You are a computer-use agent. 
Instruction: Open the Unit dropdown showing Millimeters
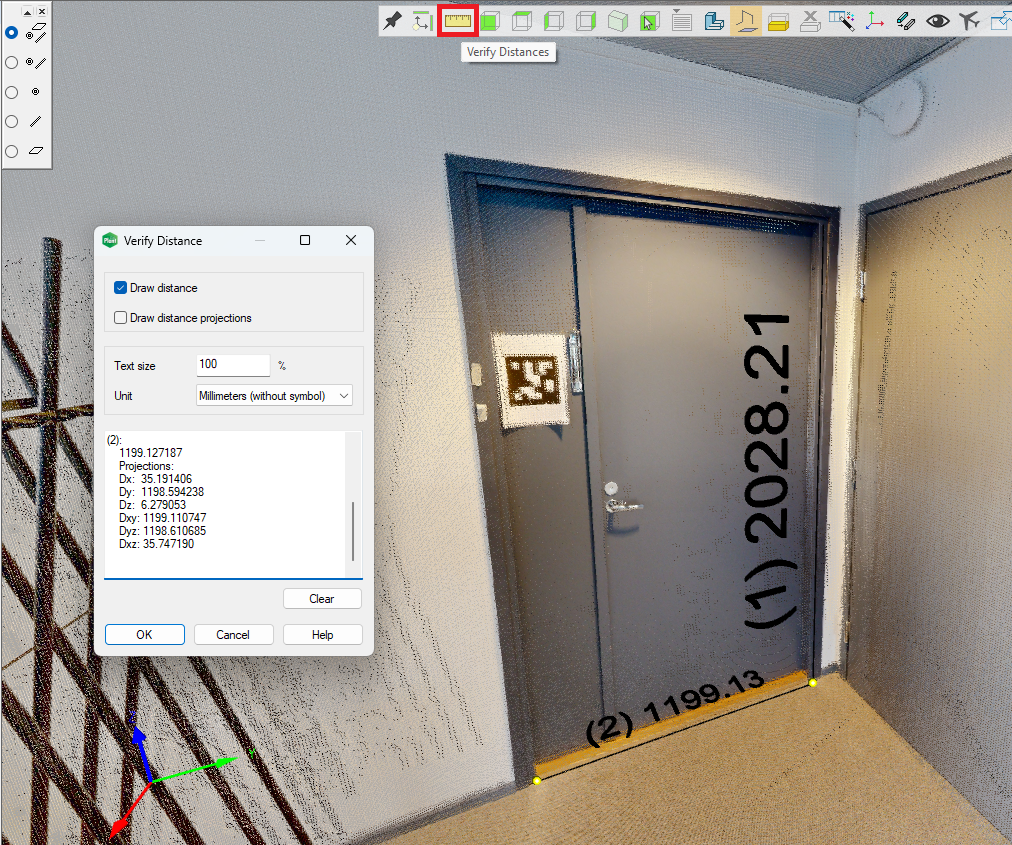(x=274, y=396)
